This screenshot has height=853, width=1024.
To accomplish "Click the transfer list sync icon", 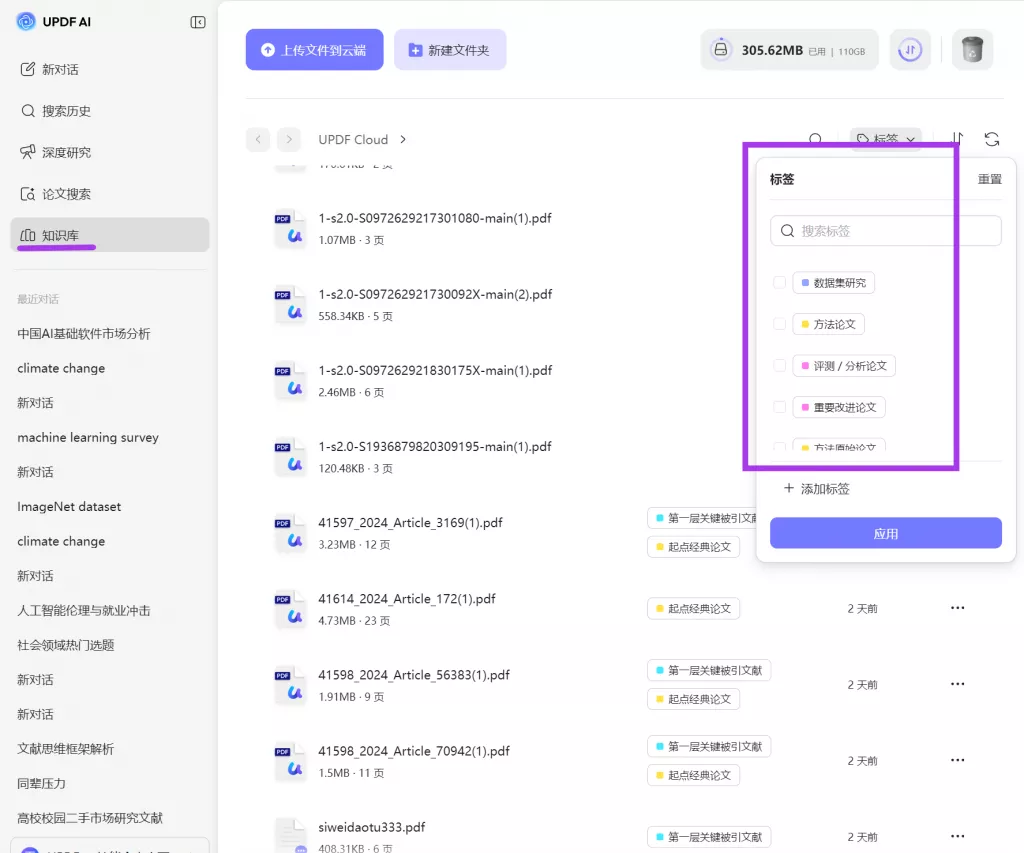I will tap(910, 49).
